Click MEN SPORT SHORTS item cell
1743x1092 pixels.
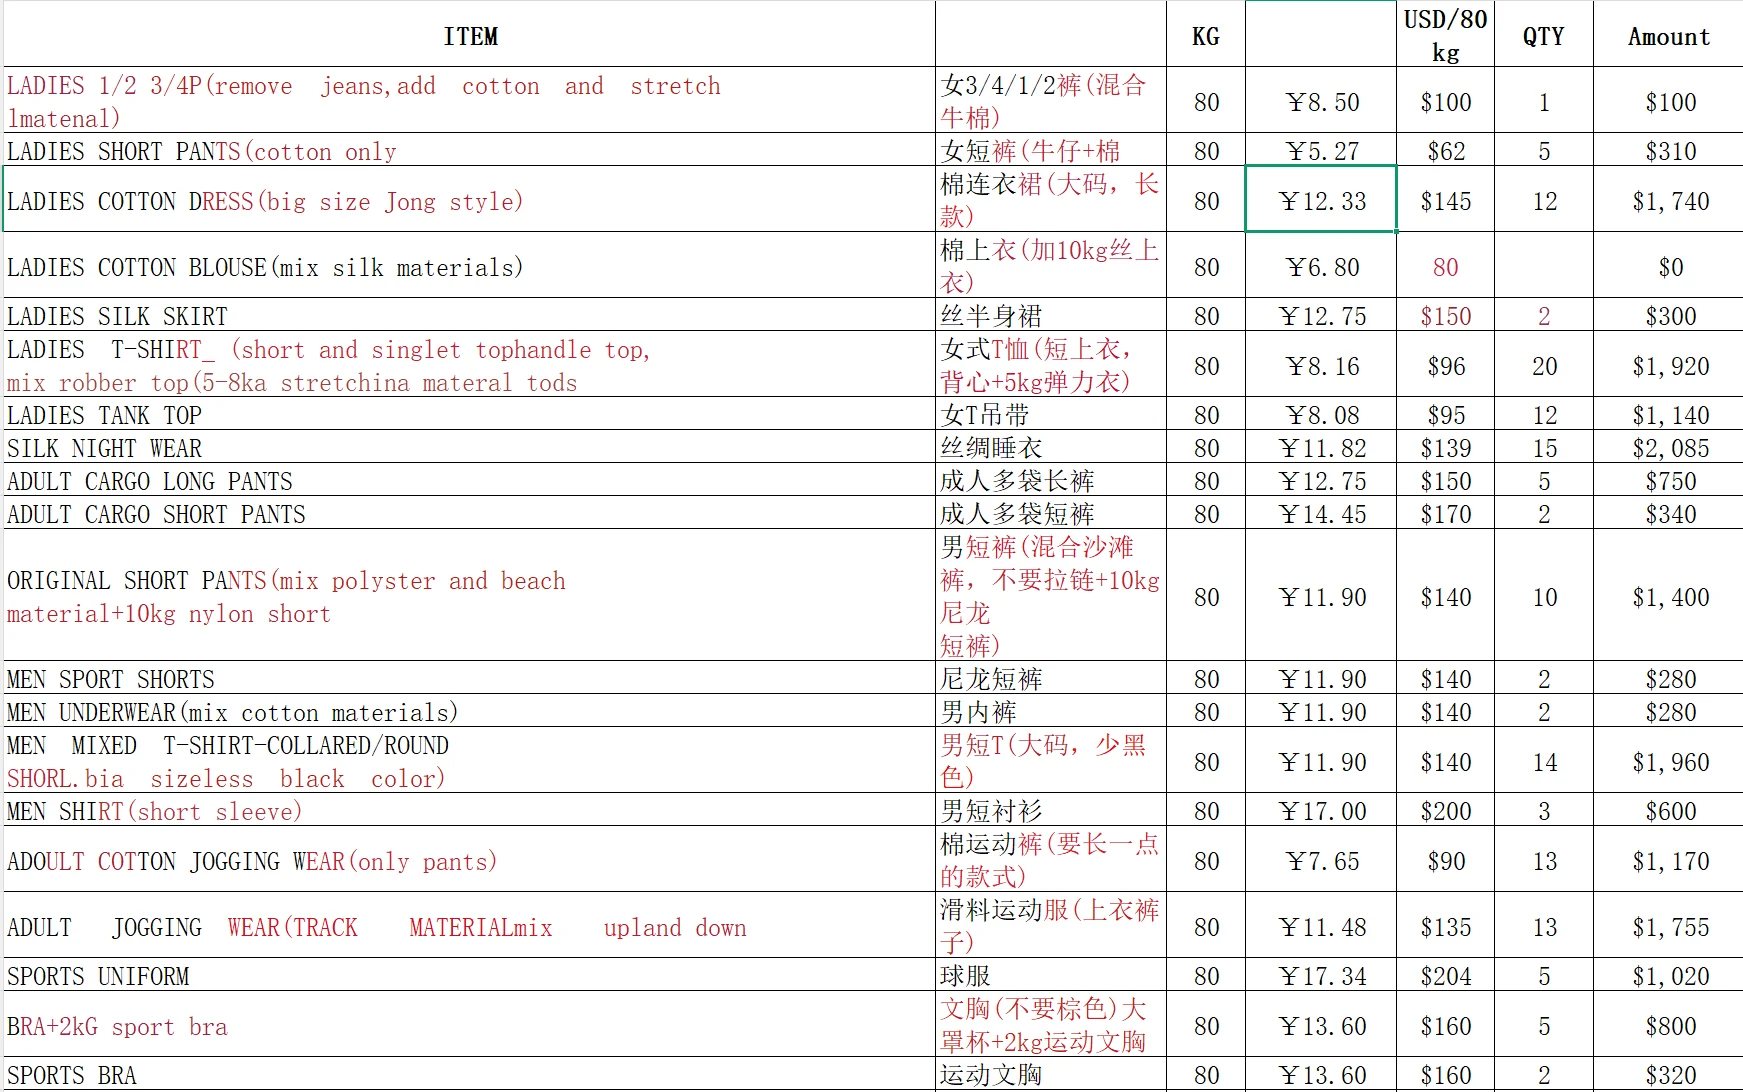point(469,678)
